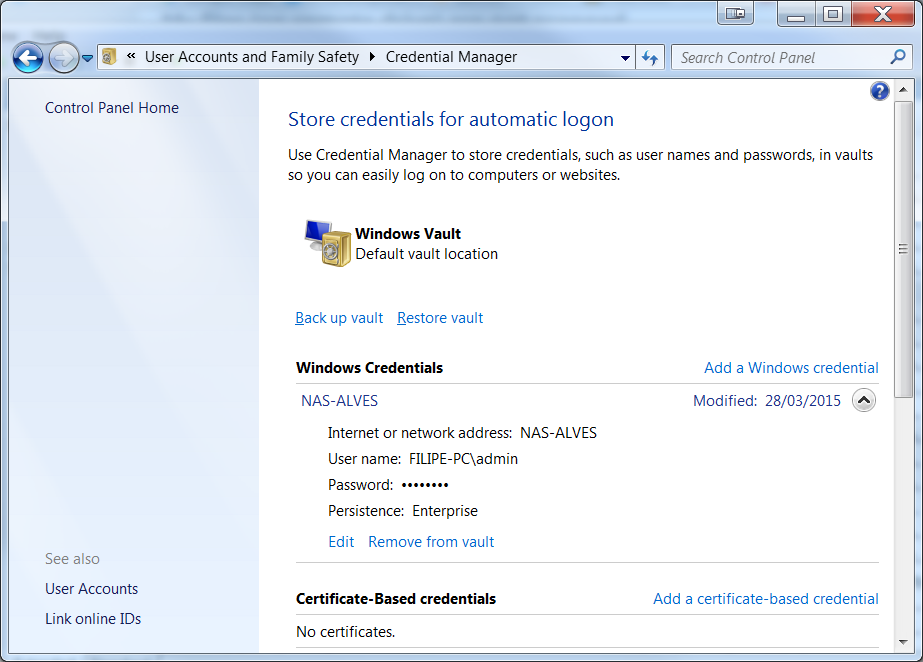Image resolution: width=923 pixels, height=662 pixels.
Task: Open the address bar history dropdown
Action: (x=625, y=58)
